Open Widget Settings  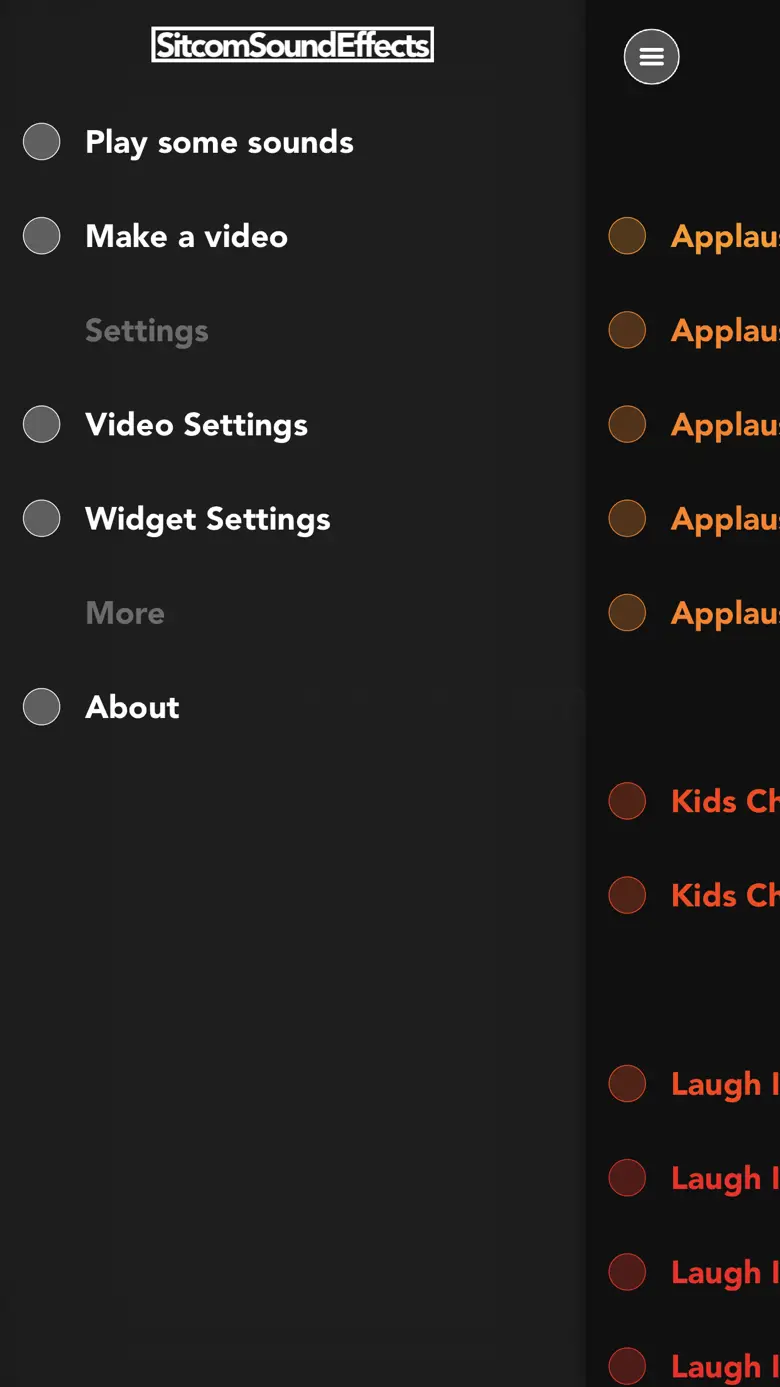point(207,519)
